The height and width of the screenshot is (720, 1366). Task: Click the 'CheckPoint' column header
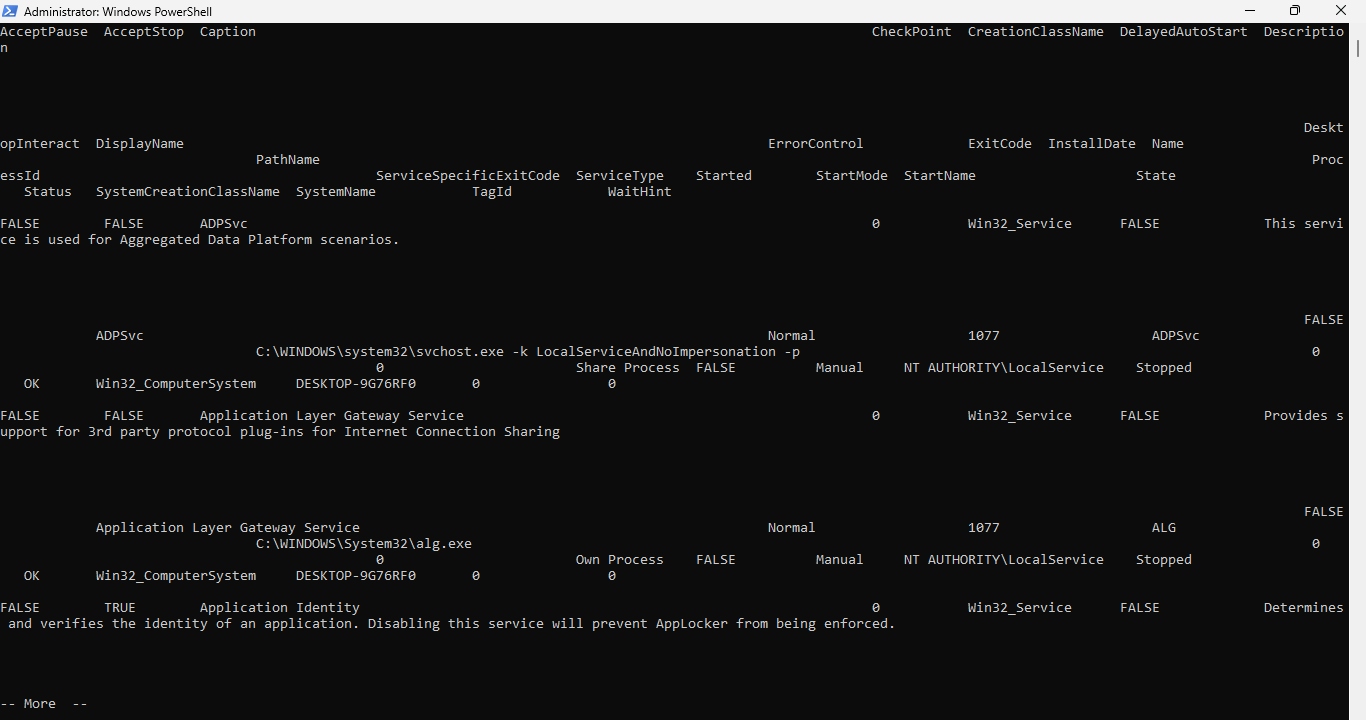pyautogui.click(x=911, y=32)
